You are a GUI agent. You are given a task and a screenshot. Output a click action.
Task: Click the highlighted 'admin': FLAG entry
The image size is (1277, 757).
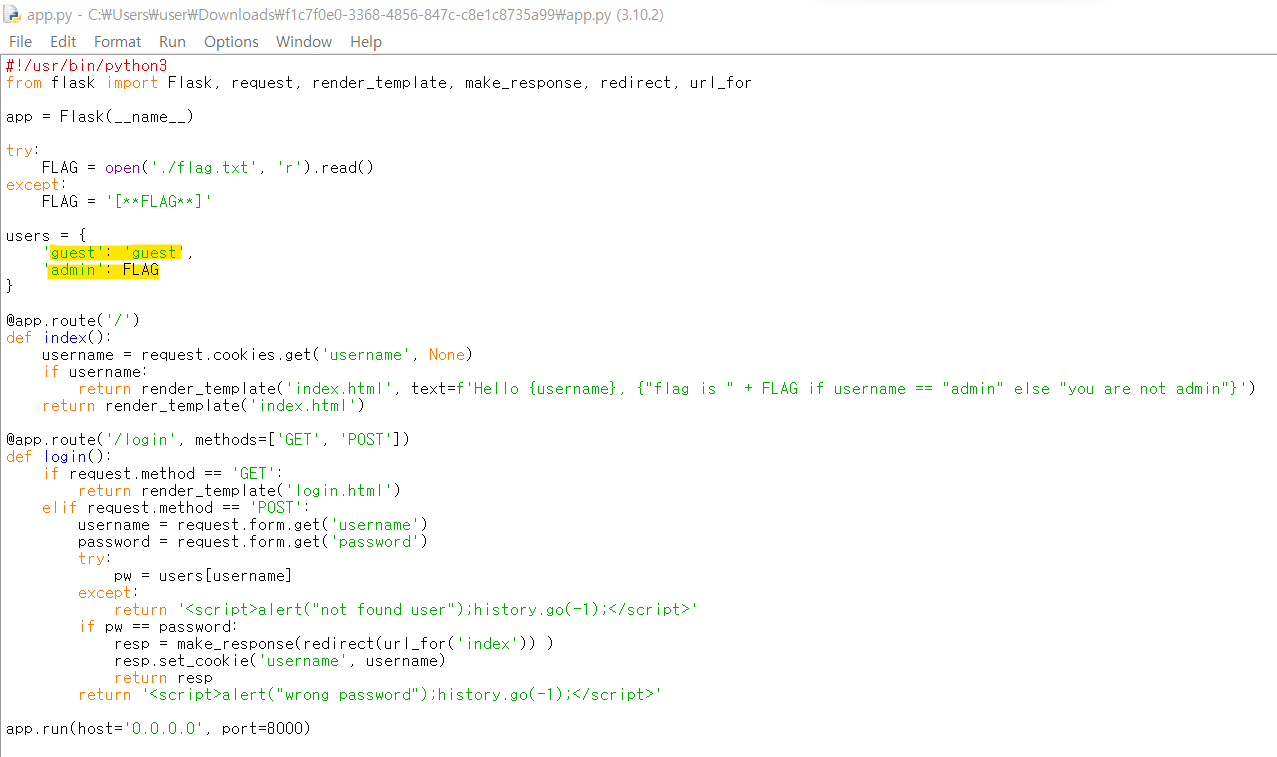point(102,269)
